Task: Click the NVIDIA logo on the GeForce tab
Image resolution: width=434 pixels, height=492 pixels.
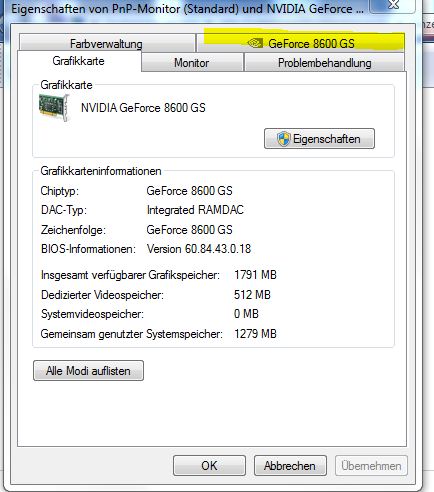Action: [255, 43]
